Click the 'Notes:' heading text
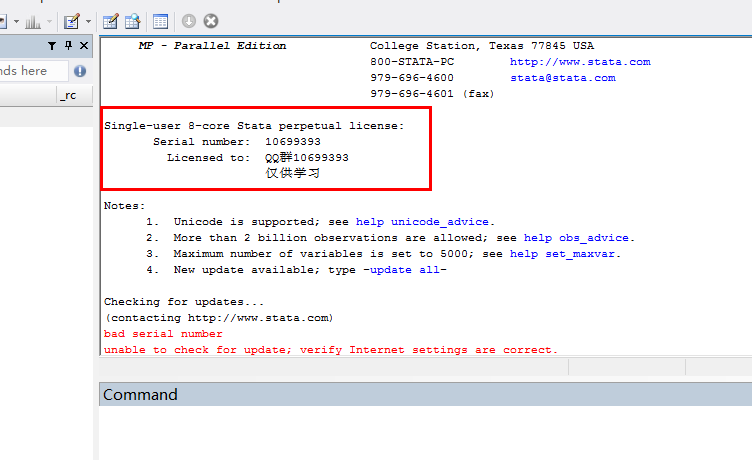This screenshot has width=752, height=460. (x=124, y=206)
